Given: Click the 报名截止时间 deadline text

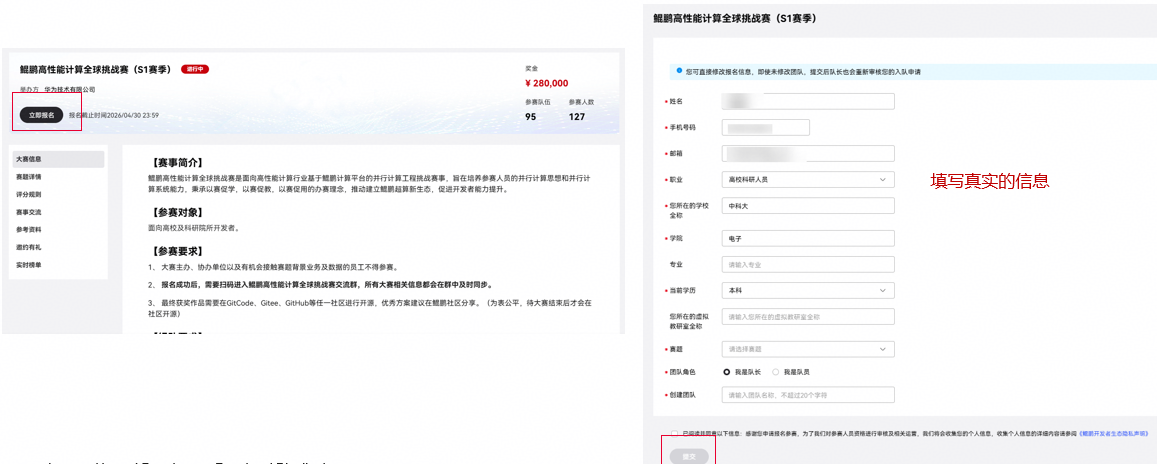Looking at the screenshot, I should coord(114,116).
